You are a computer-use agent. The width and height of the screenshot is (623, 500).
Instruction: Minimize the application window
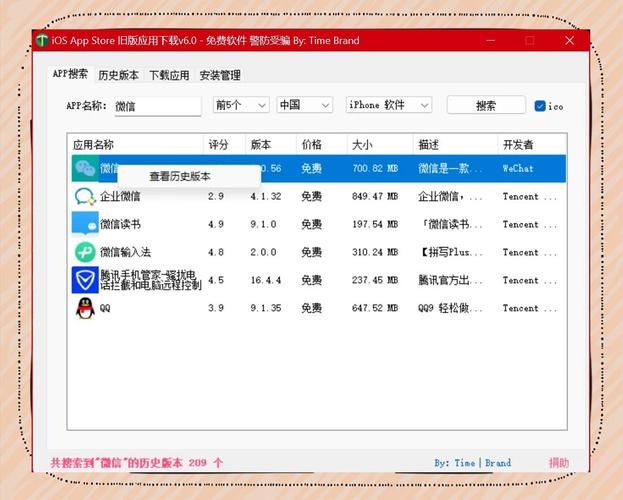491,41
